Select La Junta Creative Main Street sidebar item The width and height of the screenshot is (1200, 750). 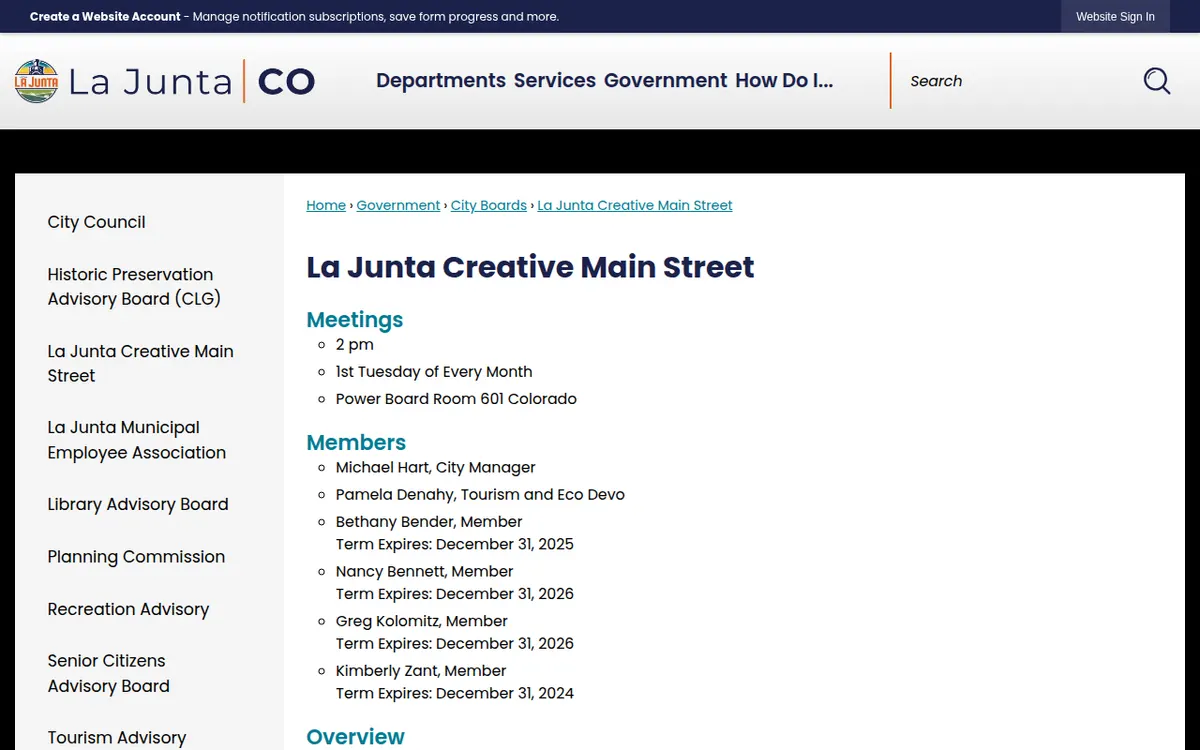point(141,363)
